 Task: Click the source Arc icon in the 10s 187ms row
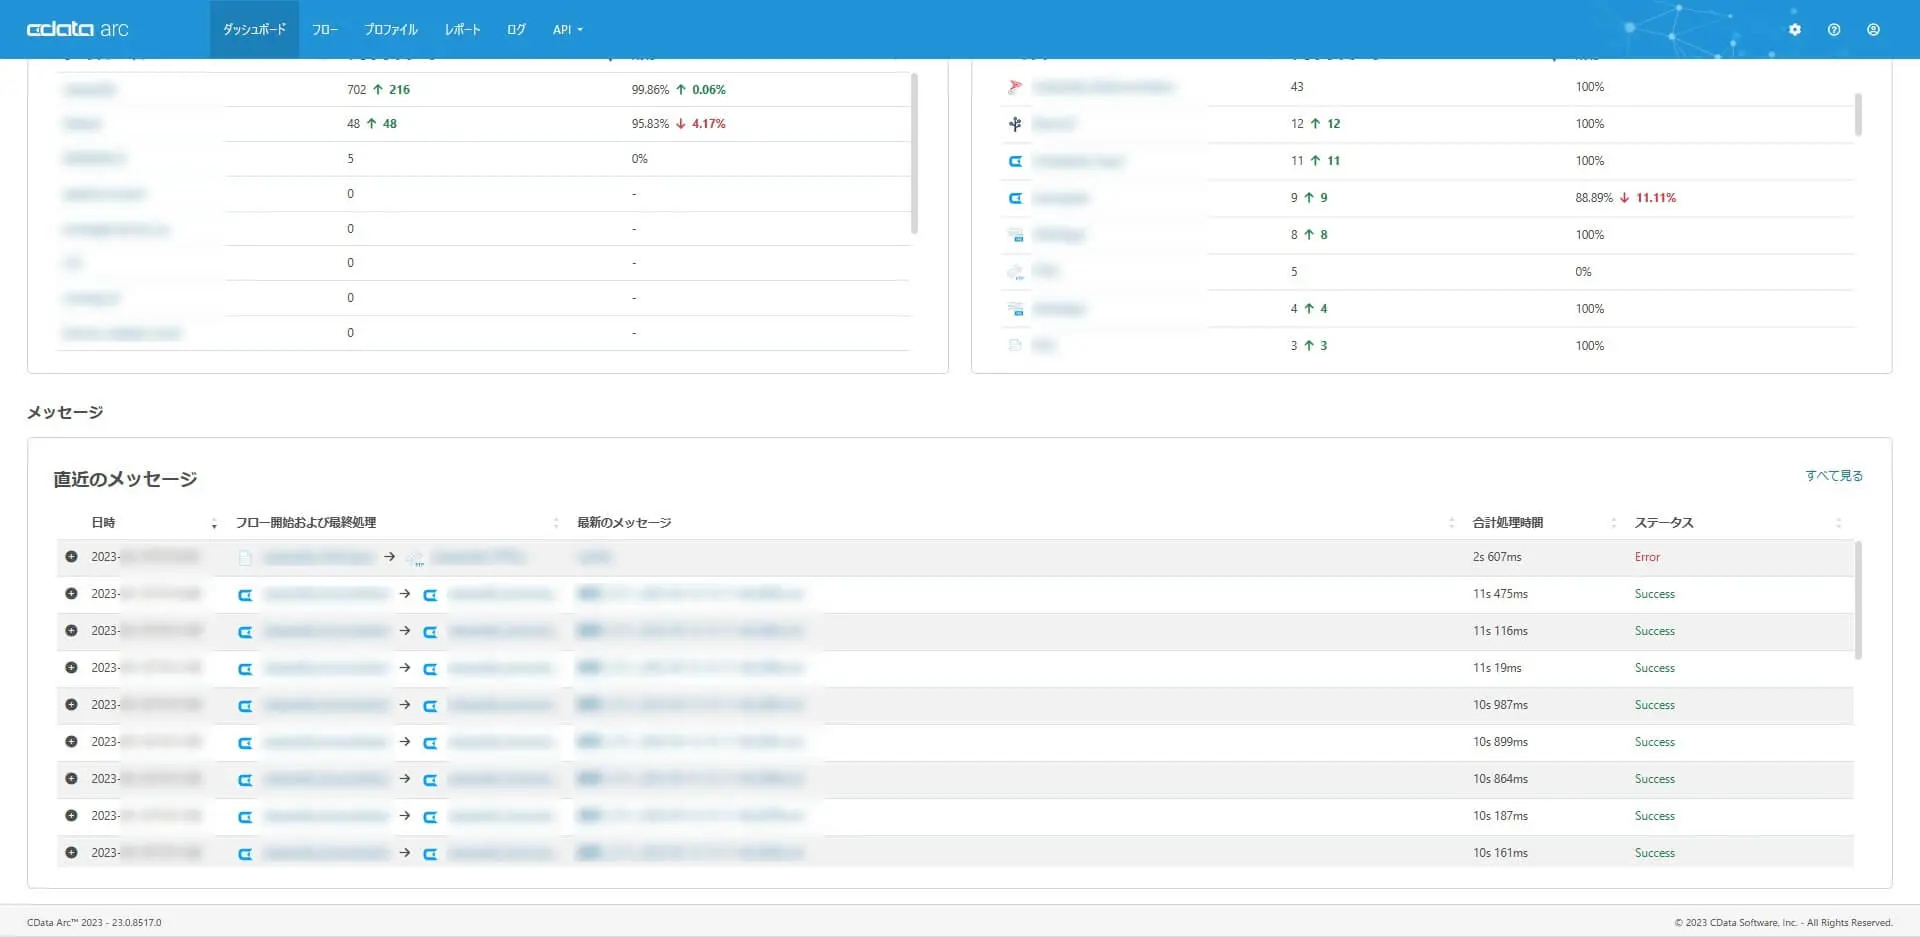(x=245, y=817)
